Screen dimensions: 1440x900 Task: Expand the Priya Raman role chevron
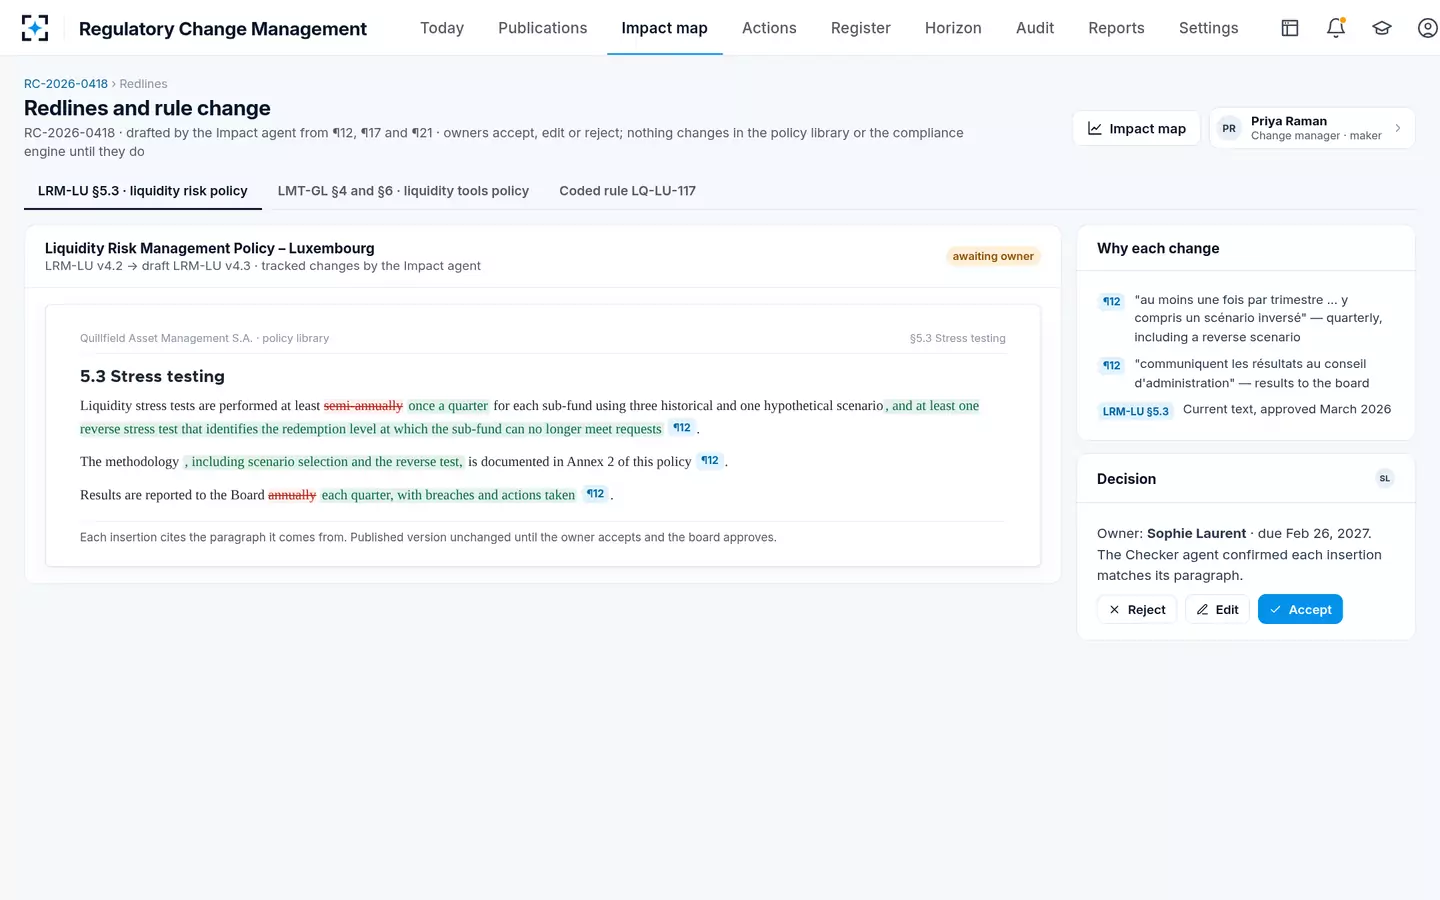coord(1398,128)
